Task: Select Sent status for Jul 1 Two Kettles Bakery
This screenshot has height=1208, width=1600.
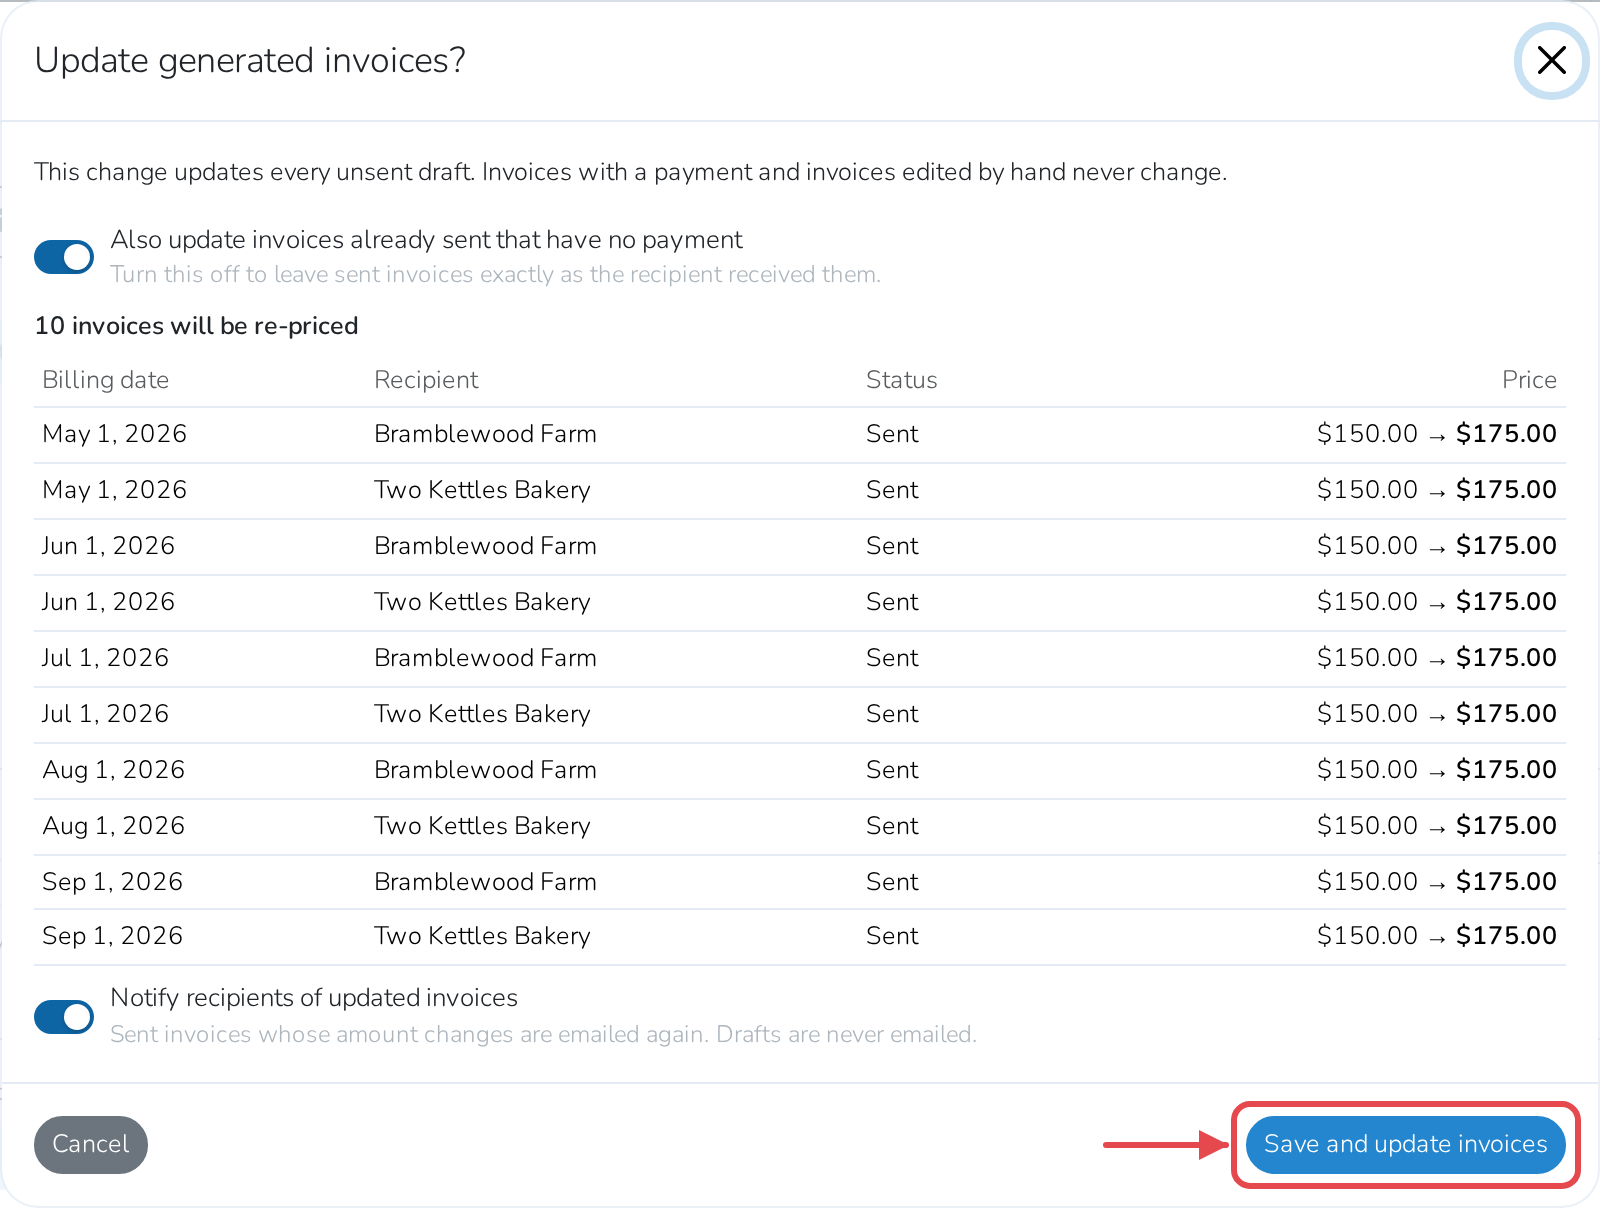Action: (x=892, y=714)
